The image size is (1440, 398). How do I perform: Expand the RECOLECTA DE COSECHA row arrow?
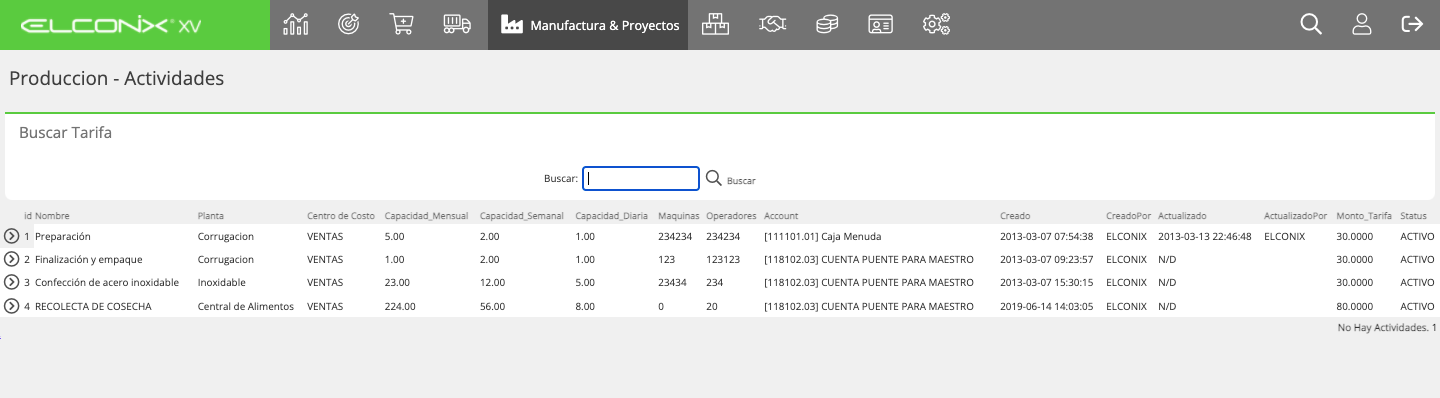coord(11,306)
